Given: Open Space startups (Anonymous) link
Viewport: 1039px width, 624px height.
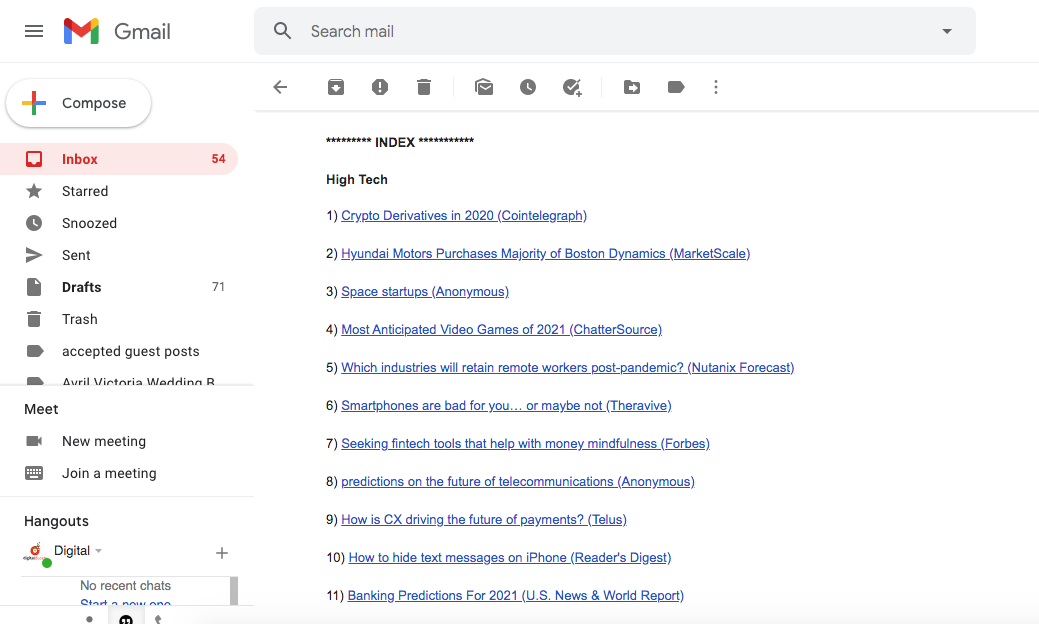Looking at the screenshot, I should click(x=425, y=291).
